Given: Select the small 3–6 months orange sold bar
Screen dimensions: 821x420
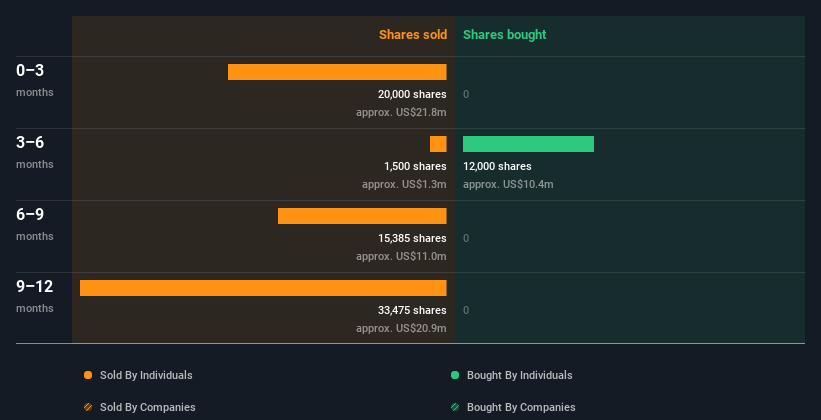Looking at the screenshot, I should click(x=438, y=144).
